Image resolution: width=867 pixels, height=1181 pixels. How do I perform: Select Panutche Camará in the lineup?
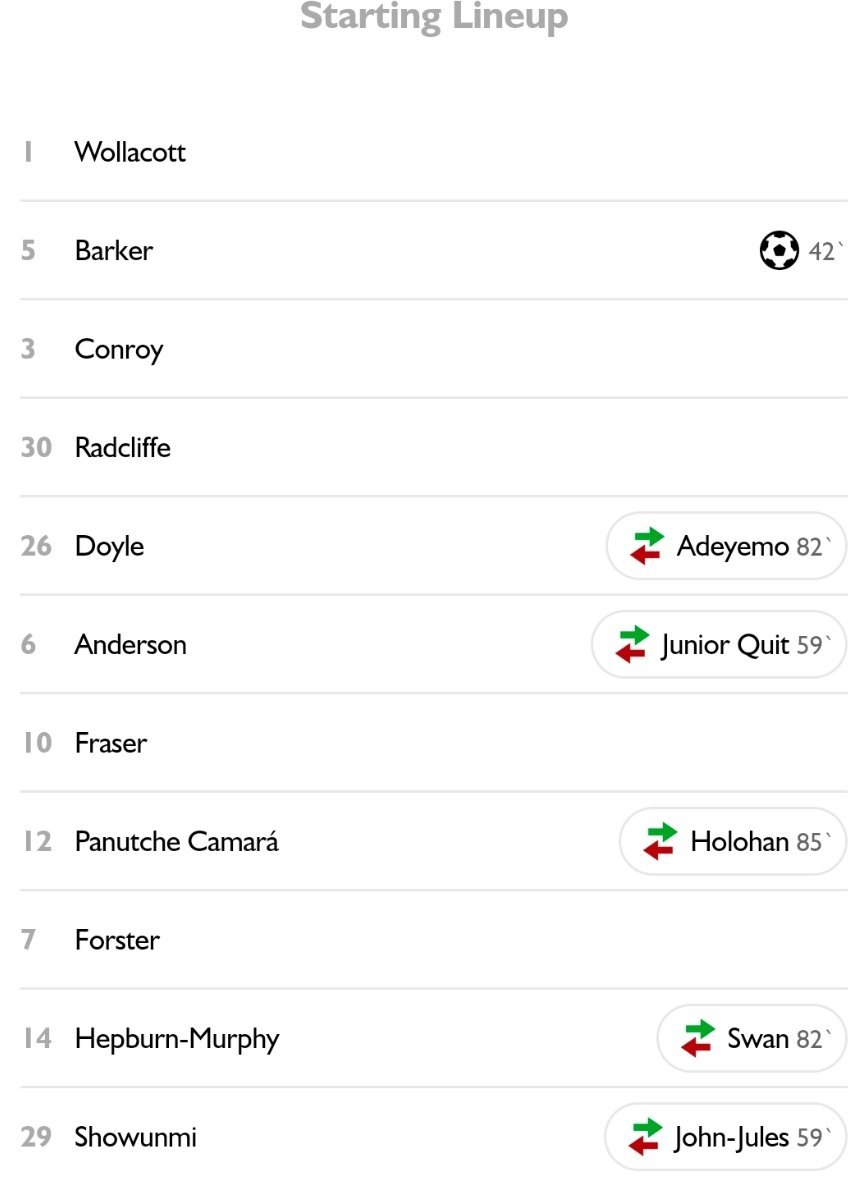tap(434, 841)
